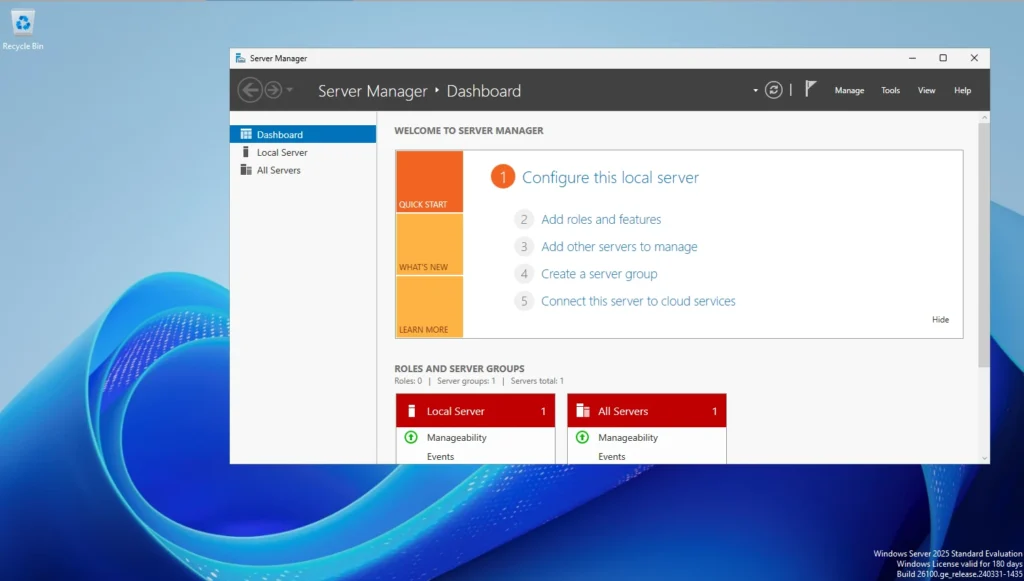Click the 'Server groups: 1' summary text
The width and height of the screenshot is (1024, 581).
466,381
